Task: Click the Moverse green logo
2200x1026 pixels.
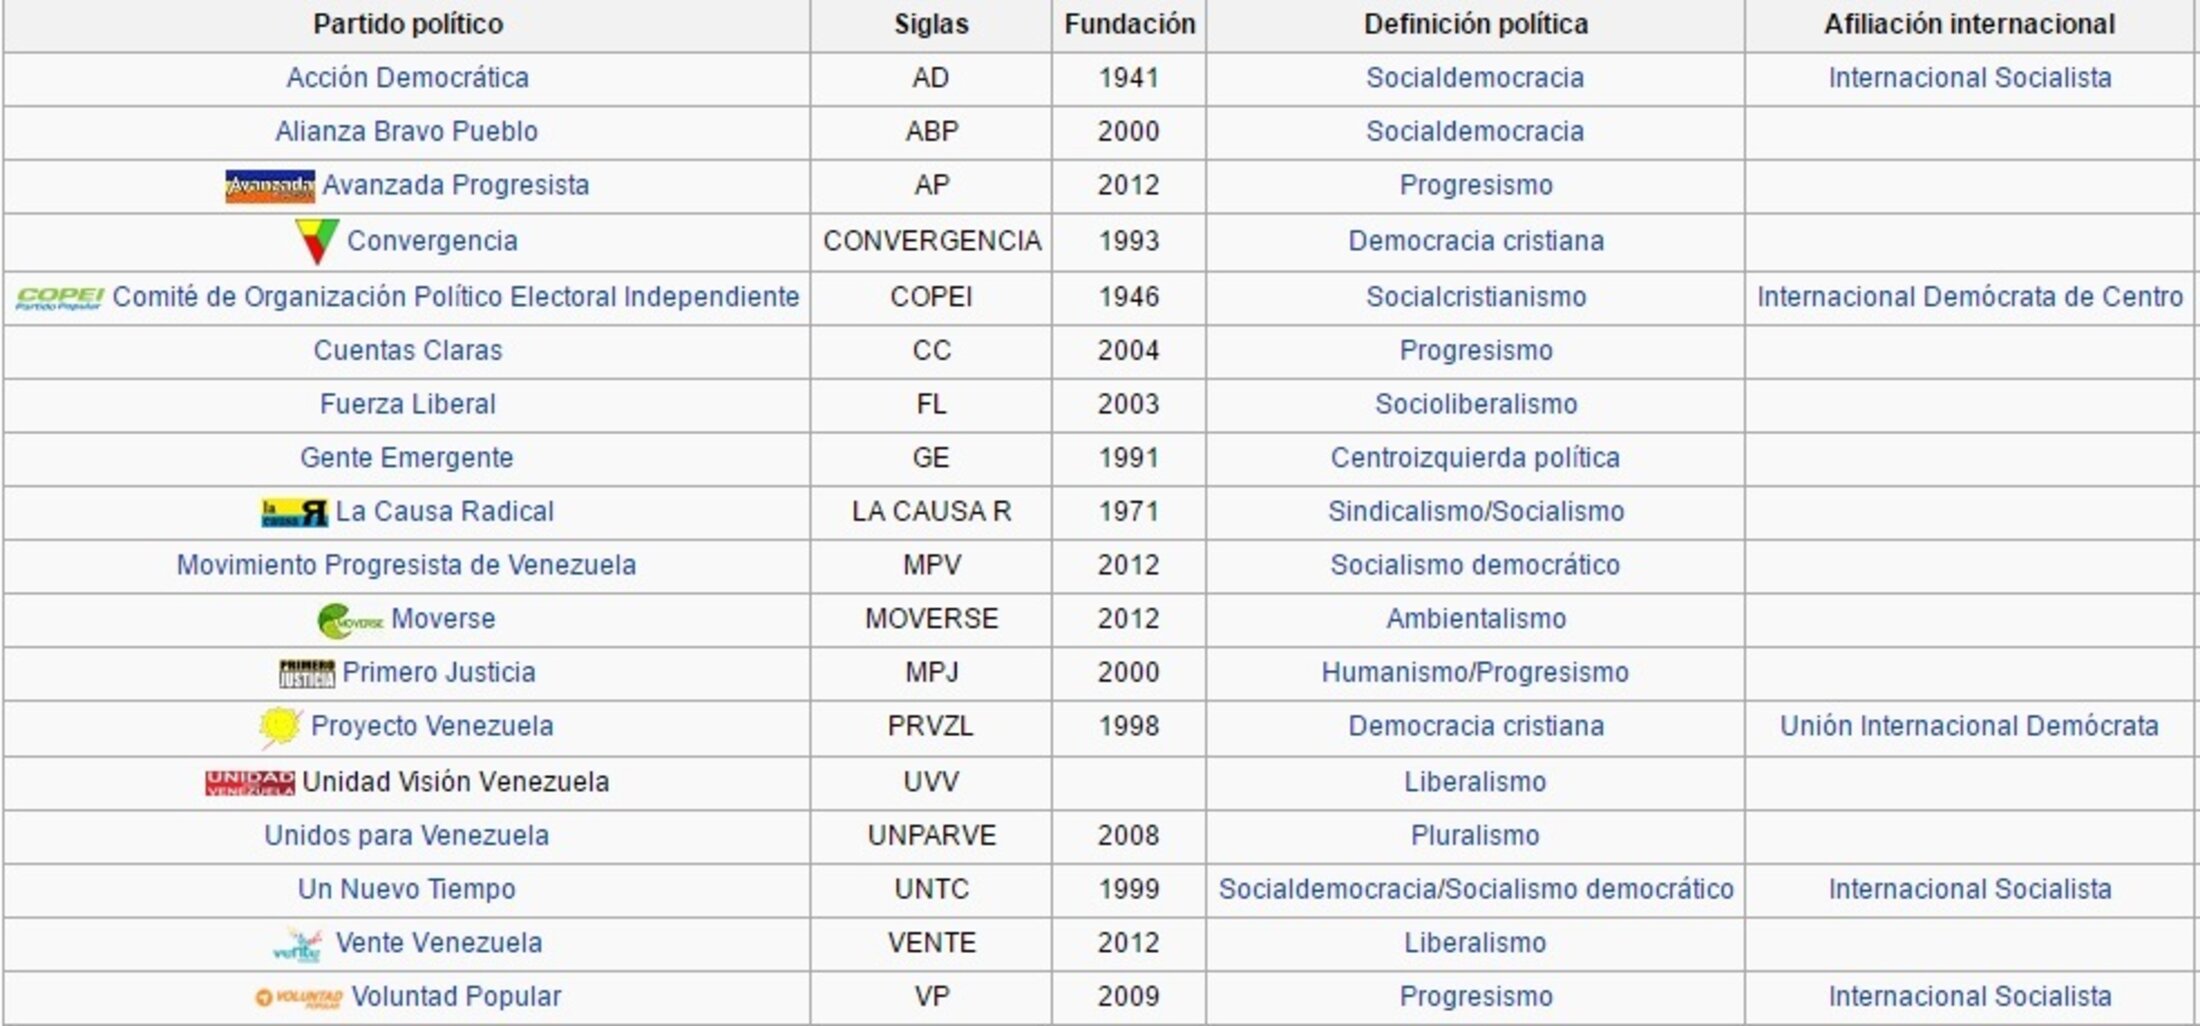Action: 350,620
